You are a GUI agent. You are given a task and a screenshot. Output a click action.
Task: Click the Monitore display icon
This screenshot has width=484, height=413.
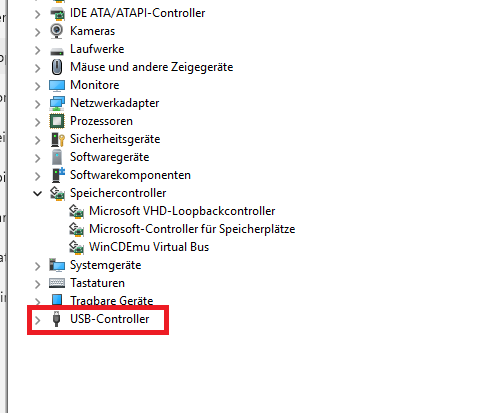point(57,85)
